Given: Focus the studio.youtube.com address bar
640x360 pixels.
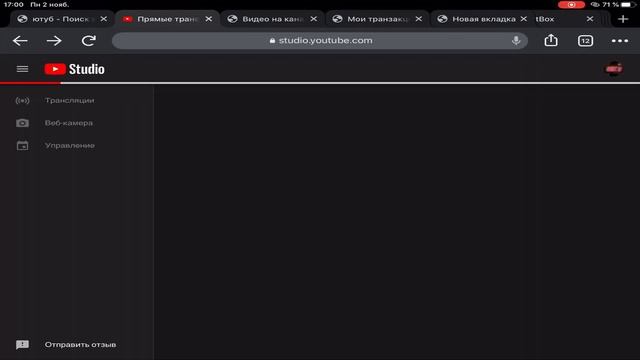Looking at the screenshot, I should point(320,41).
